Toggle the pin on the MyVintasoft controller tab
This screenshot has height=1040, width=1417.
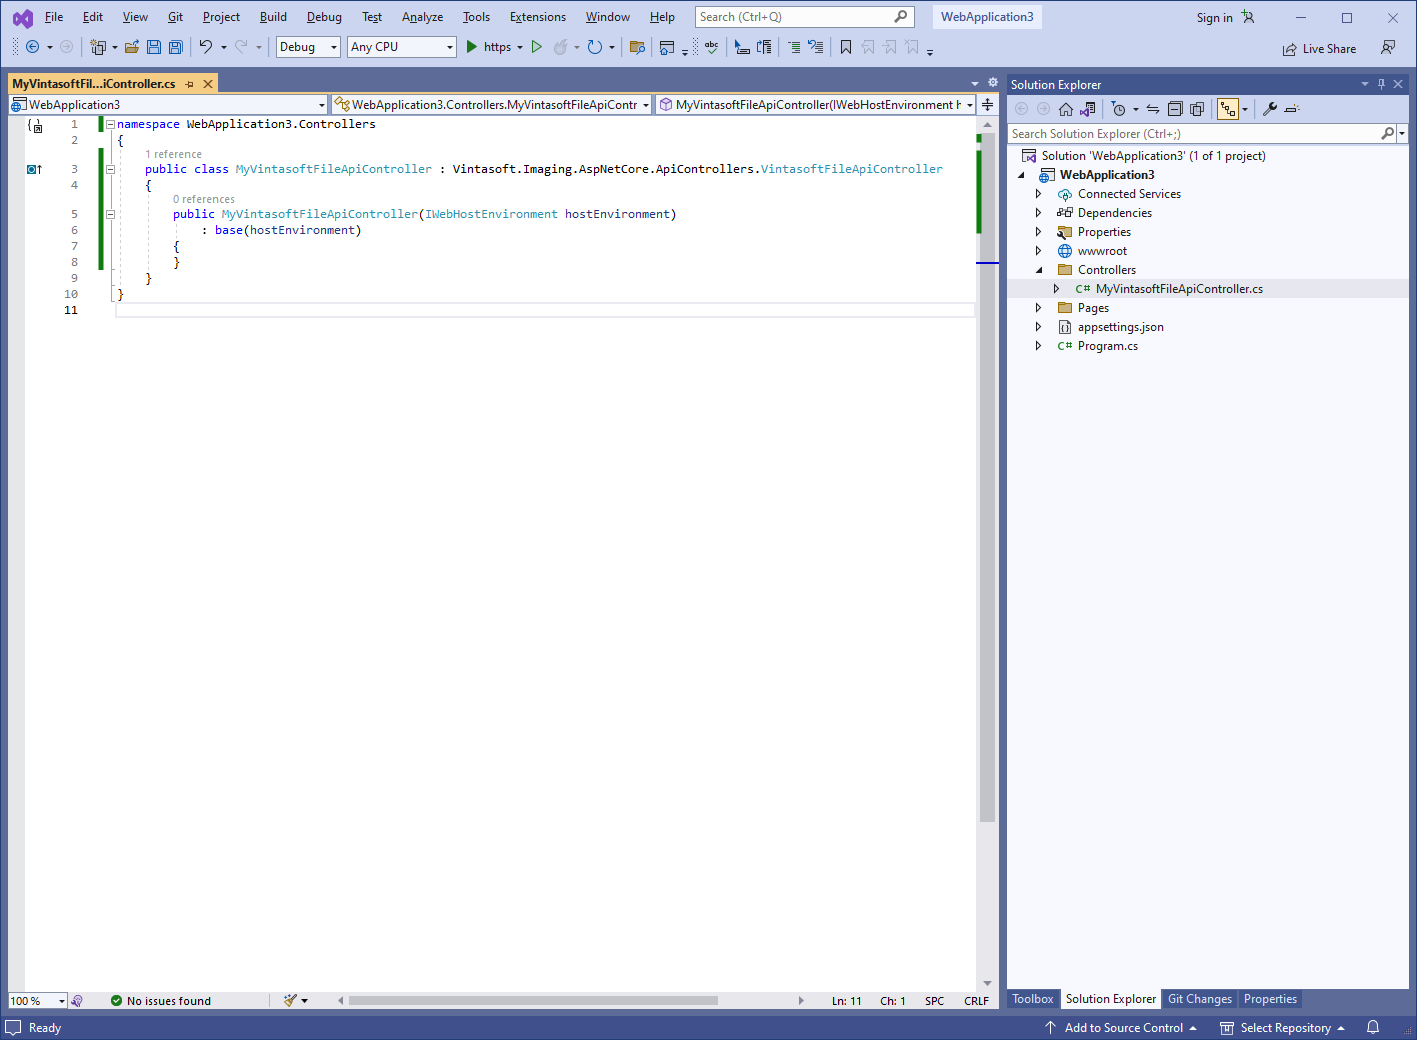point(190,84)
